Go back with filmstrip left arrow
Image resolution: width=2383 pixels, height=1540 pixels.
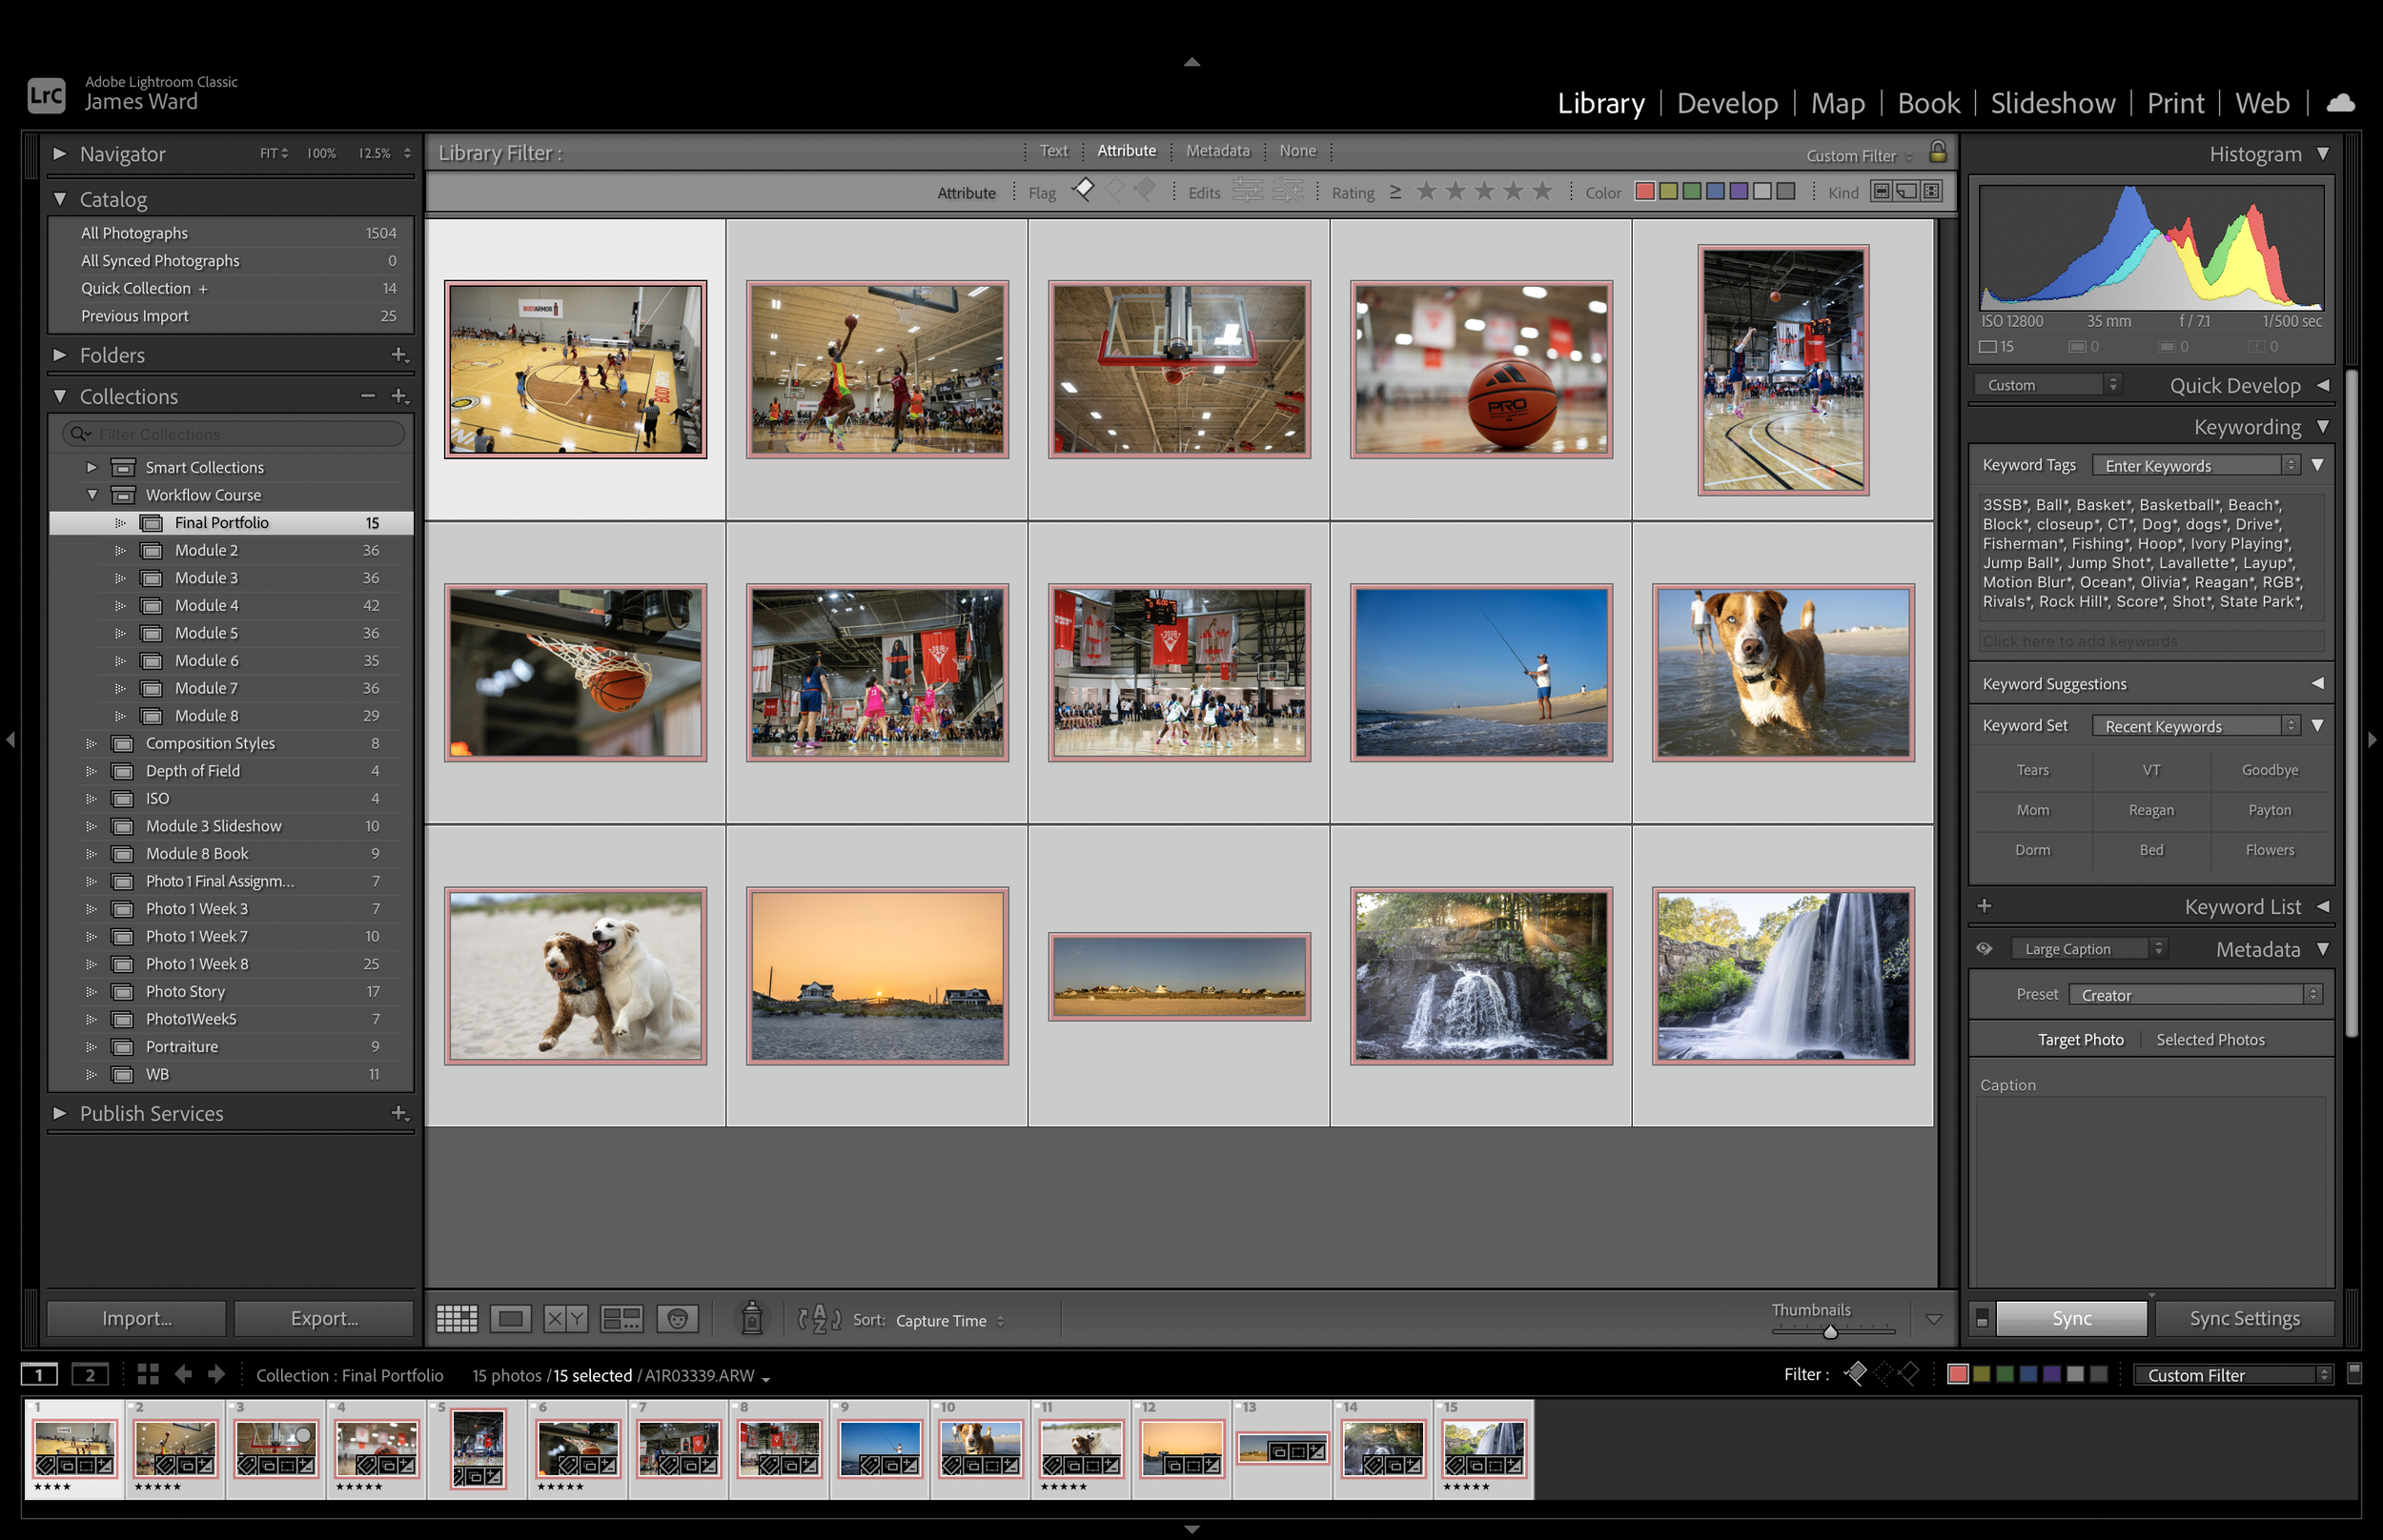point(183,1374)
